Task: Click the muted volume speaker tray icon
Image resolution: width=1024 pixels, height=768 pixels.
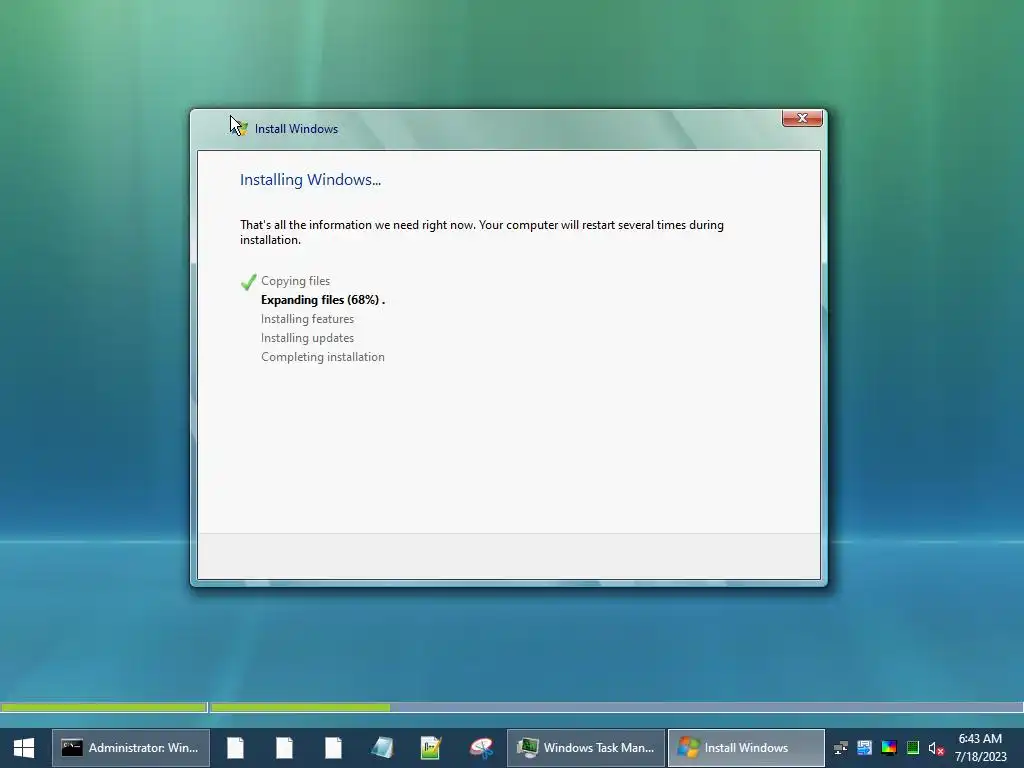Action: (936, 748)
